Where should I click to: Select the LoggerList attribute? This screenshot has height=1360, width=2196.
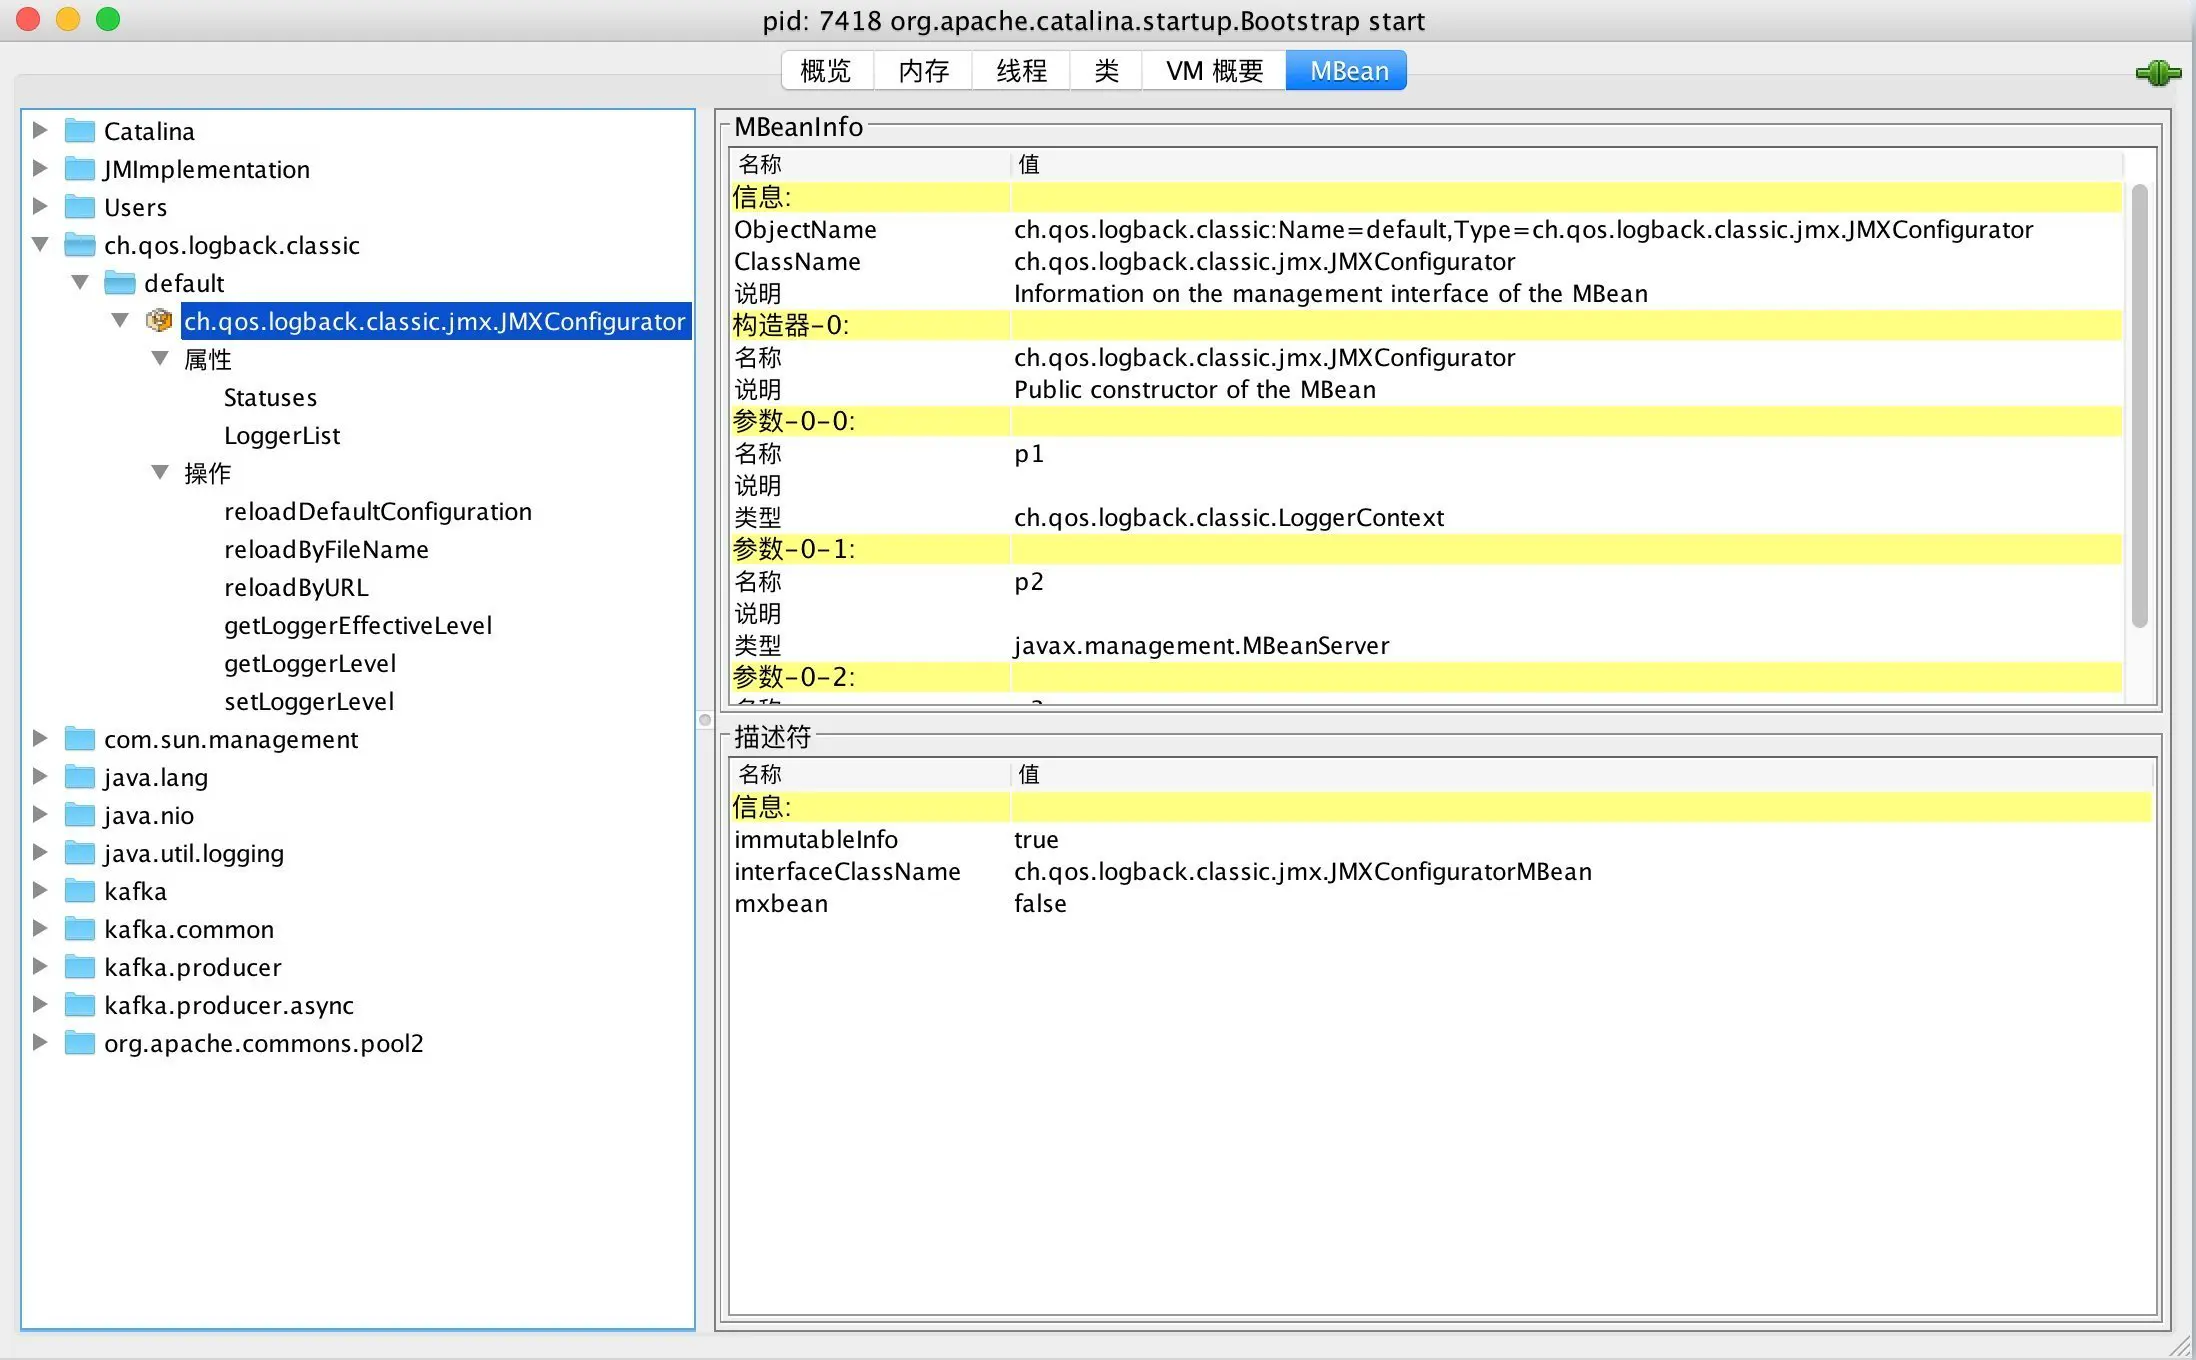282,436
